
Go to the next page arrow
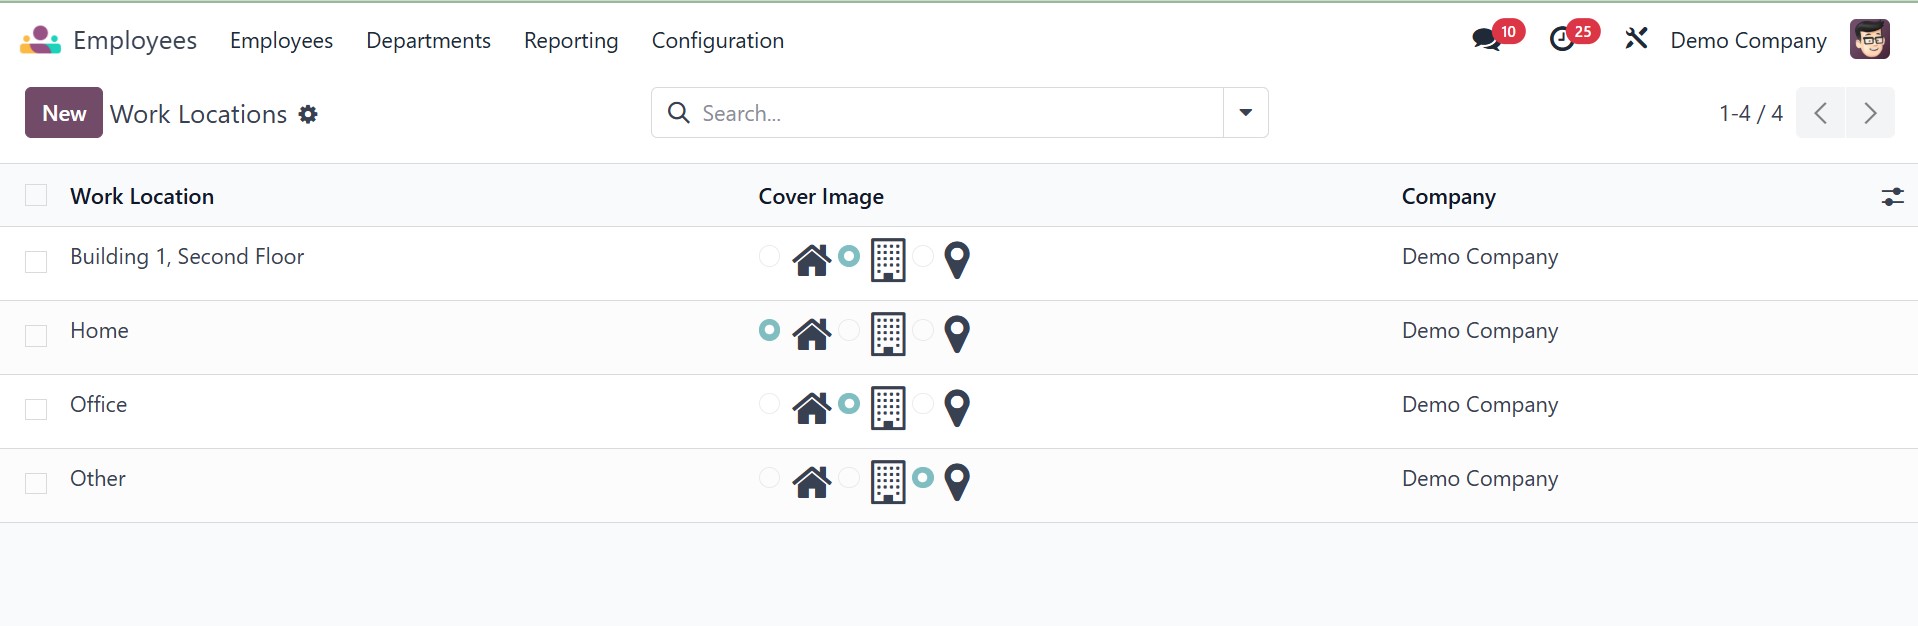coord(1870,113)
